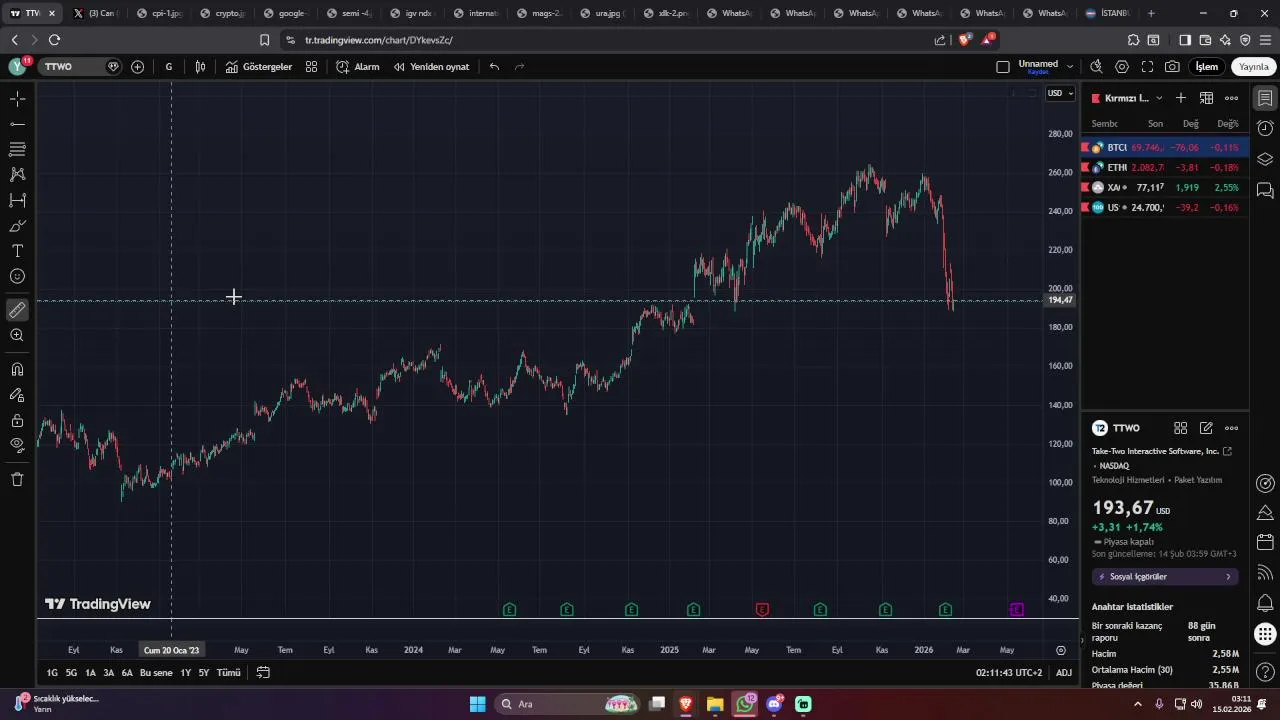Image resolution: width=1280 pixels, height=720 pixels.
Task: Select the trend line drawing tool
Action: (17, 124)
